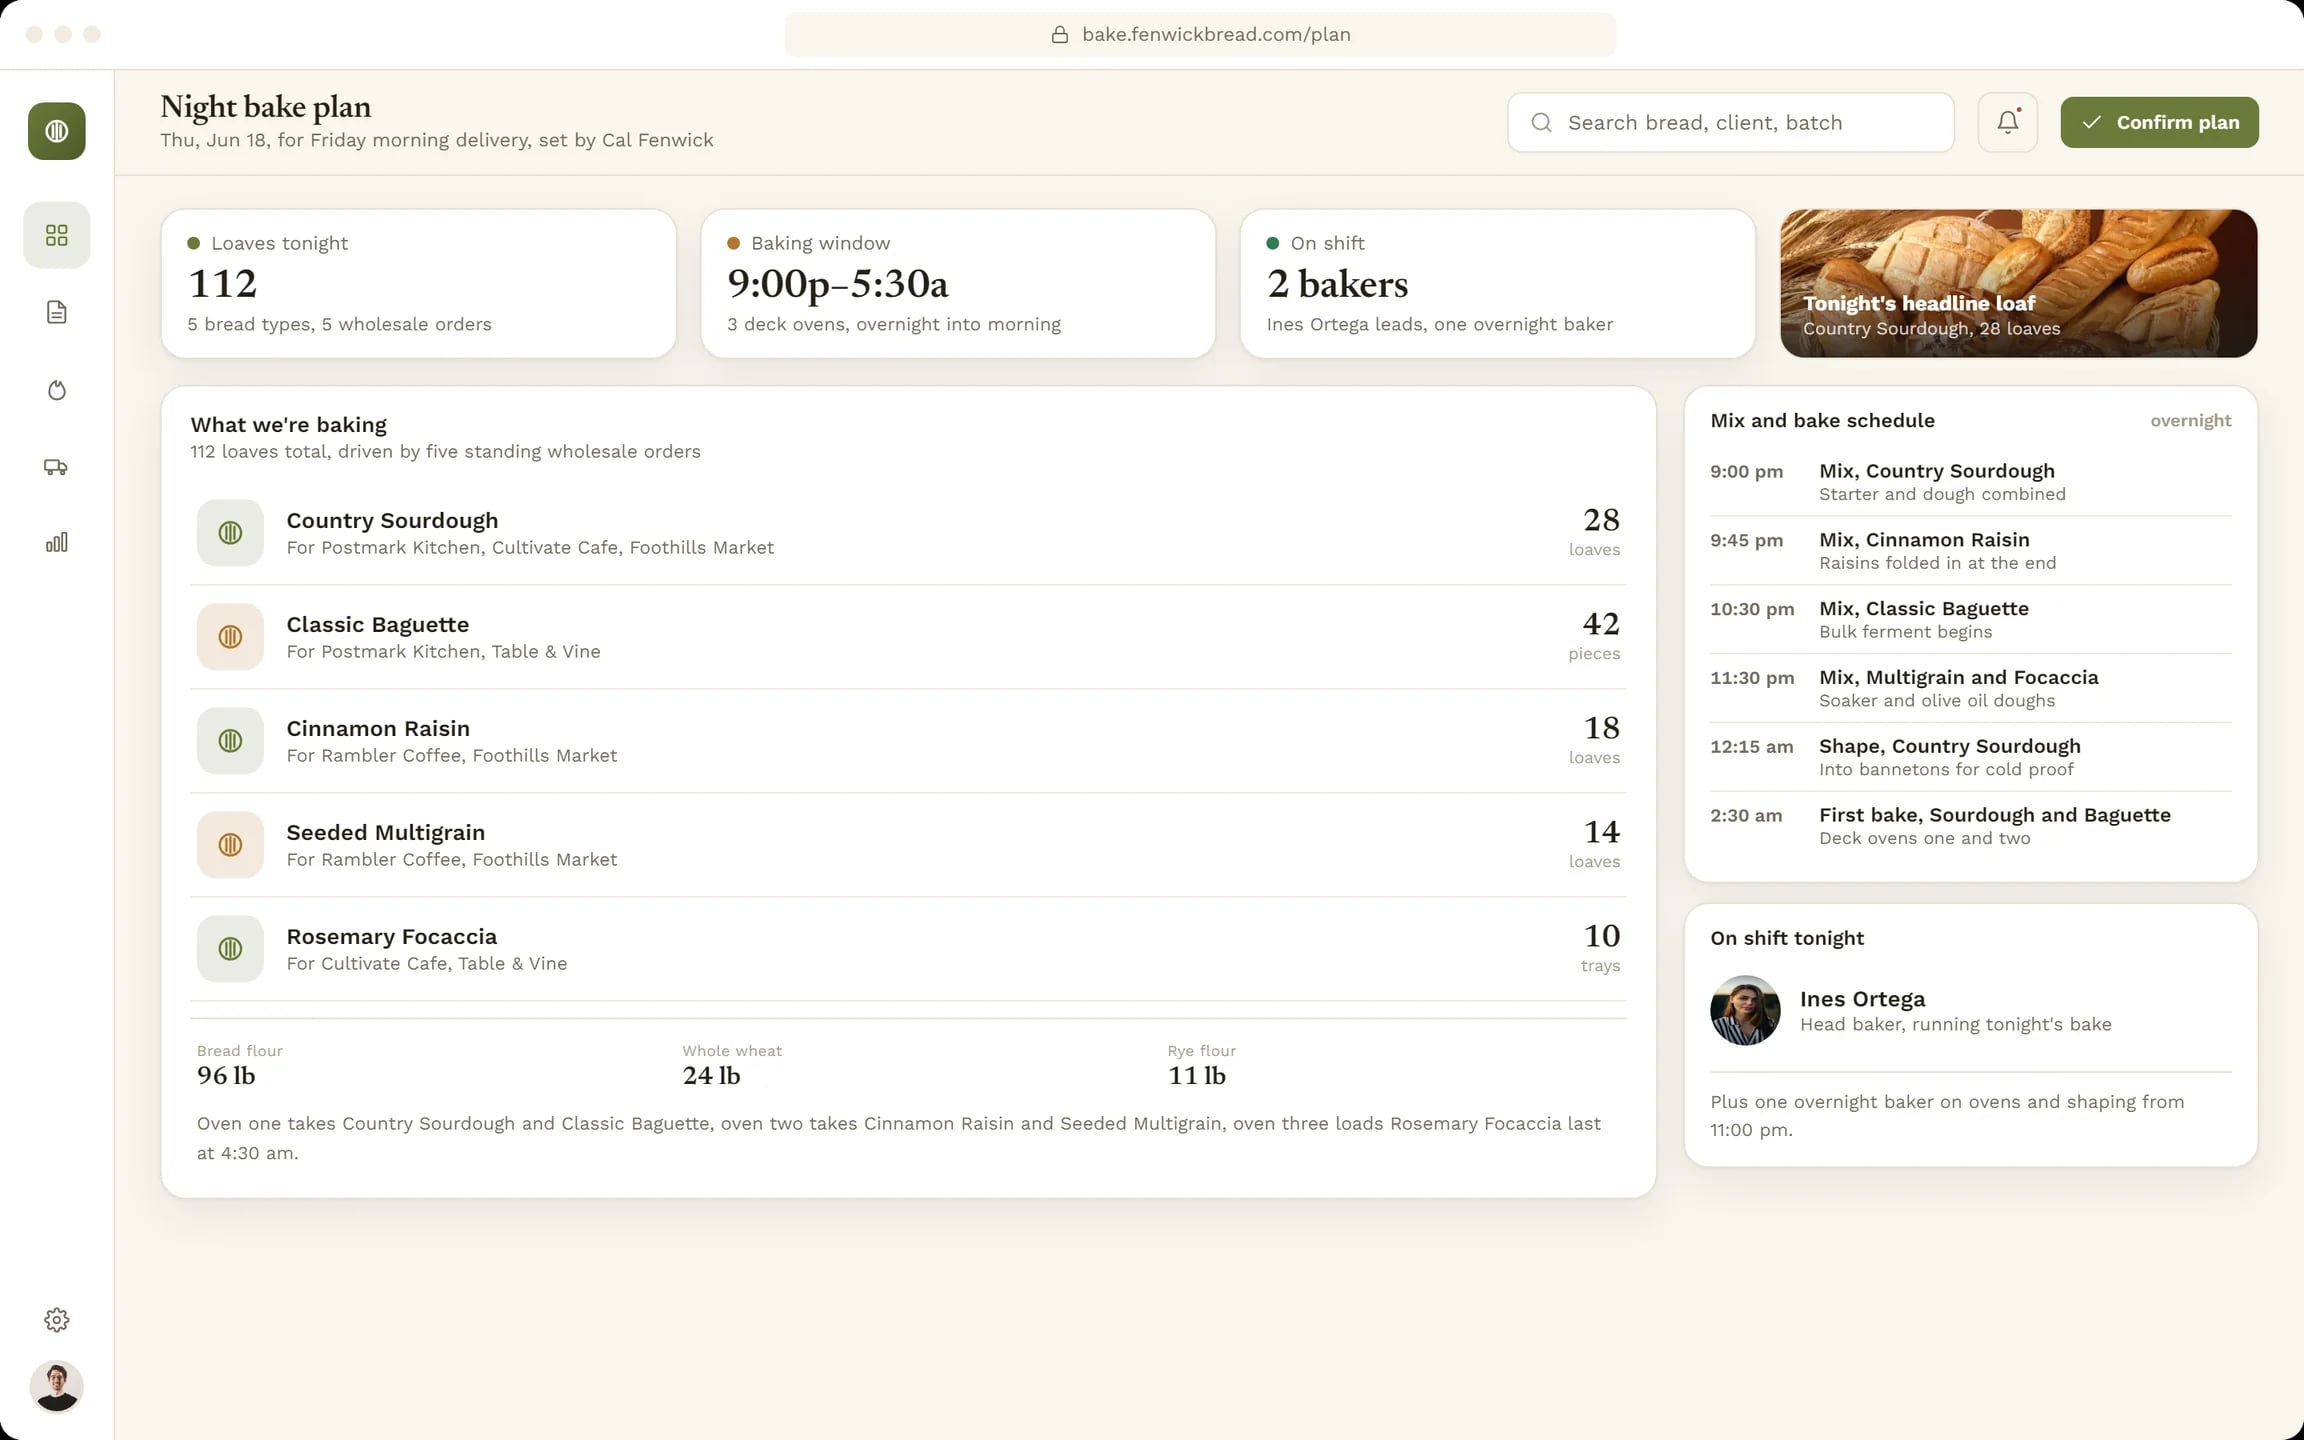Click the Whole wheat 24 lb value
This screenshot has height=1440, width=2304.
(x=711, y=1076)
